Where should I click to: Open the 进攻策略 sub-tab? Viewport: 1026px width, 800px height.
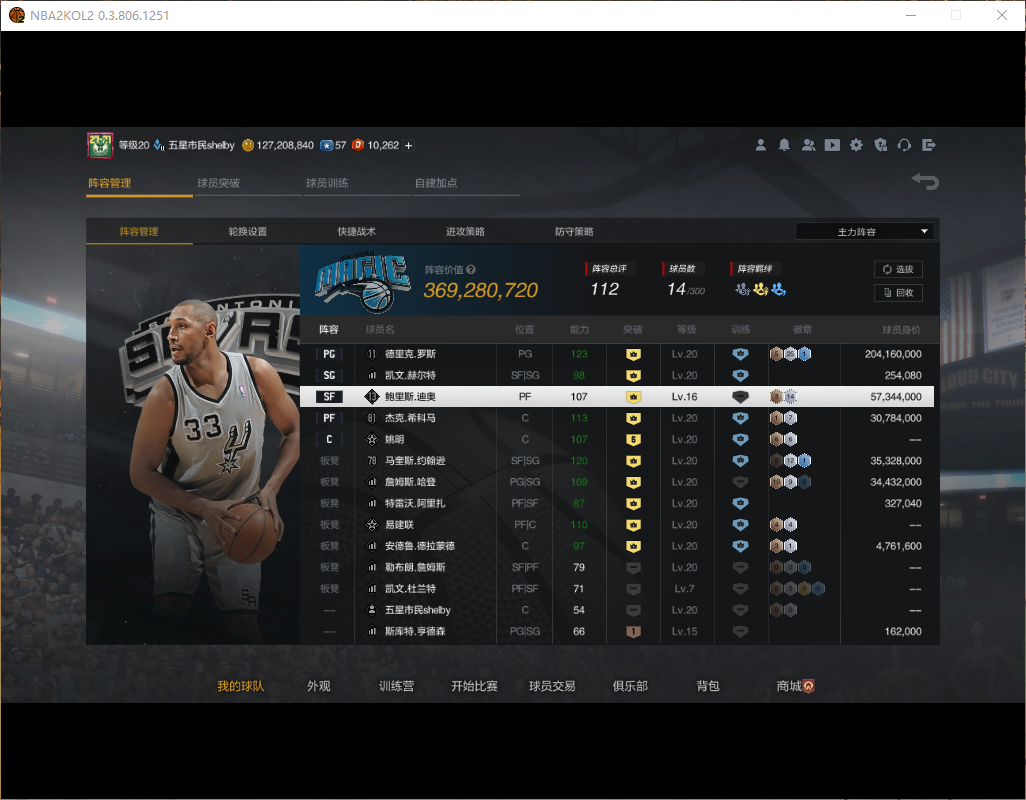point(465,232)
